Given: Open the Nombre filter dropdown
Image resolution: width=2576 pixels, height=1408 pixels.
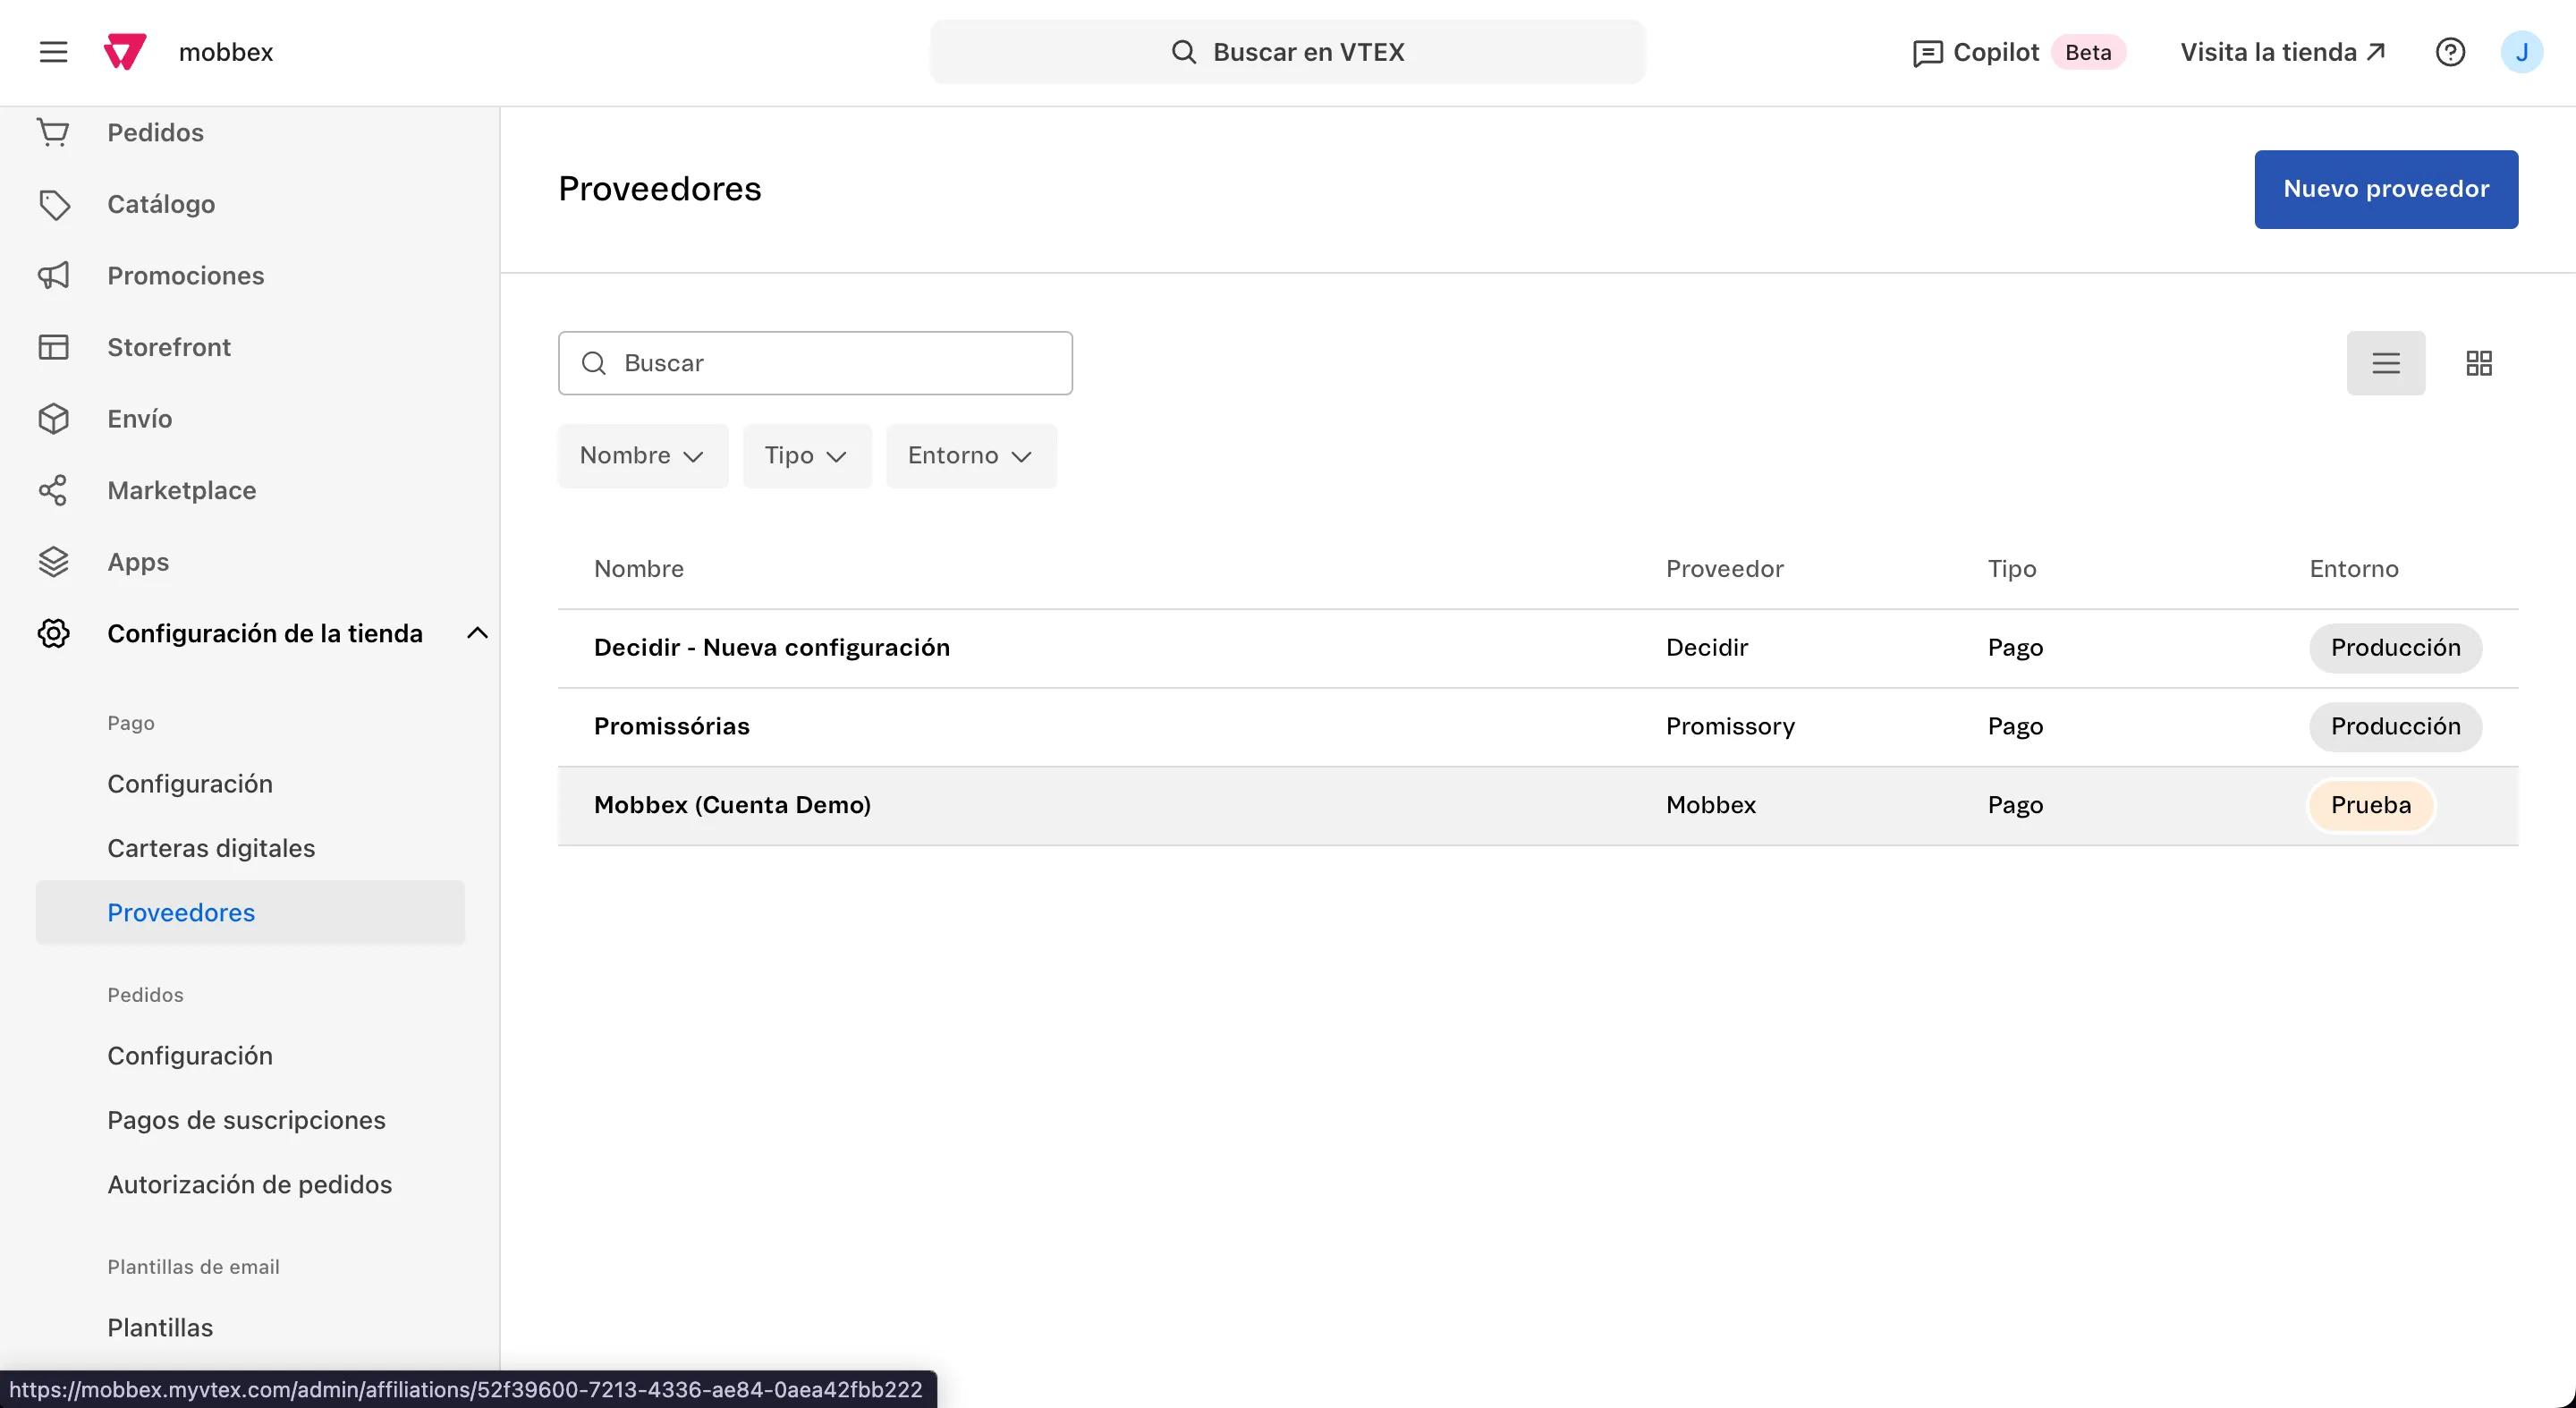Looking at the screenshot, I should pos(643,456).
